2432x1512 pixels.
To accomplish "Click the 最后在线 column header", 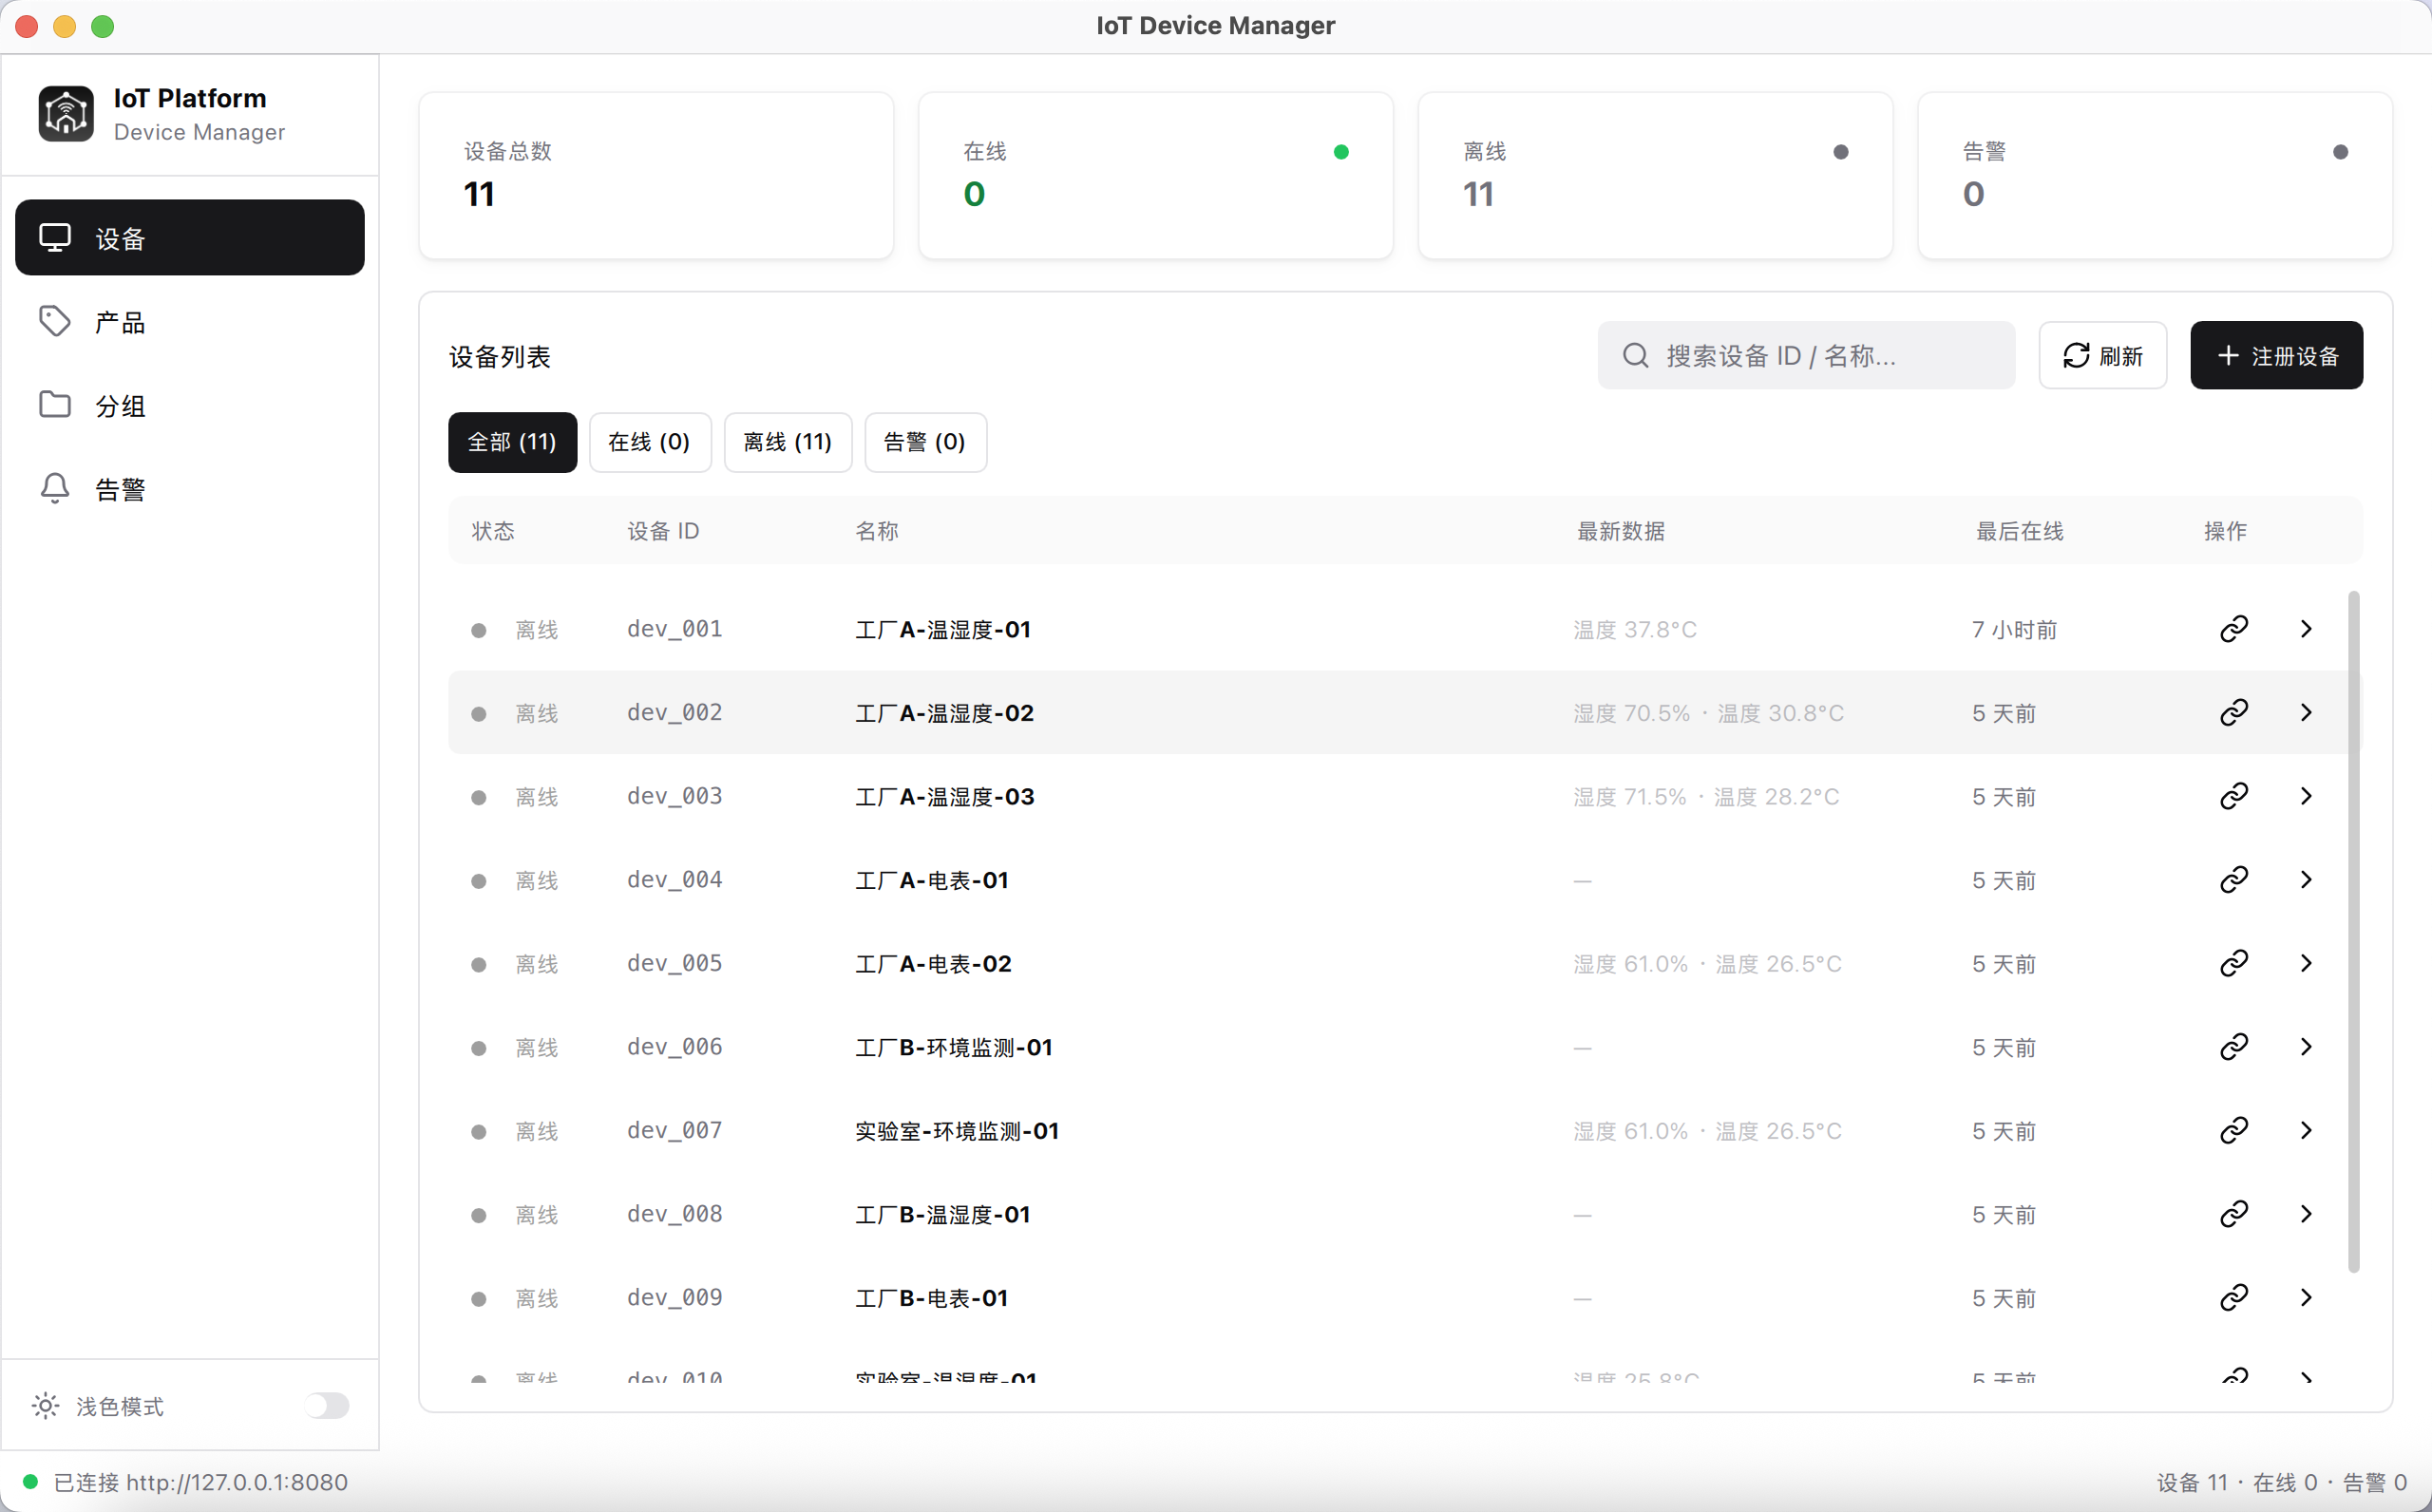I will [2019, 531].
